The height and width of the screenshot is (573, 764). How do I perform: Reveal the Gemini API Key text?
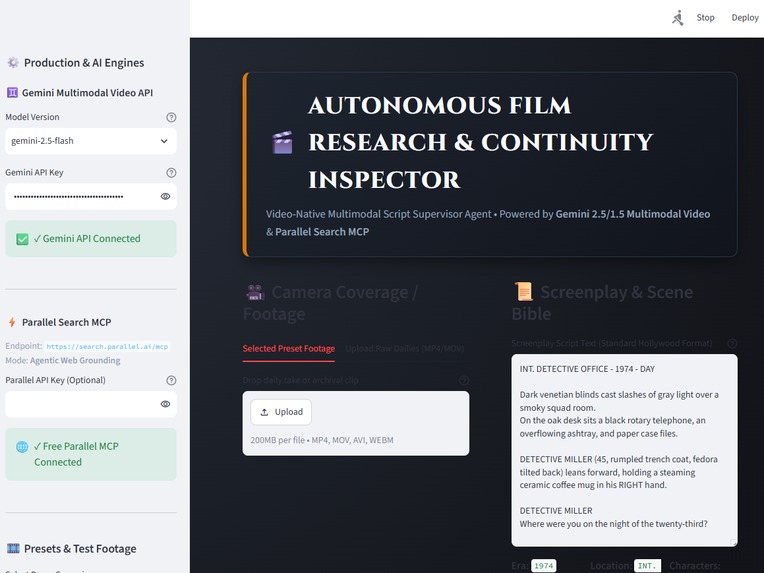(165, 196)
